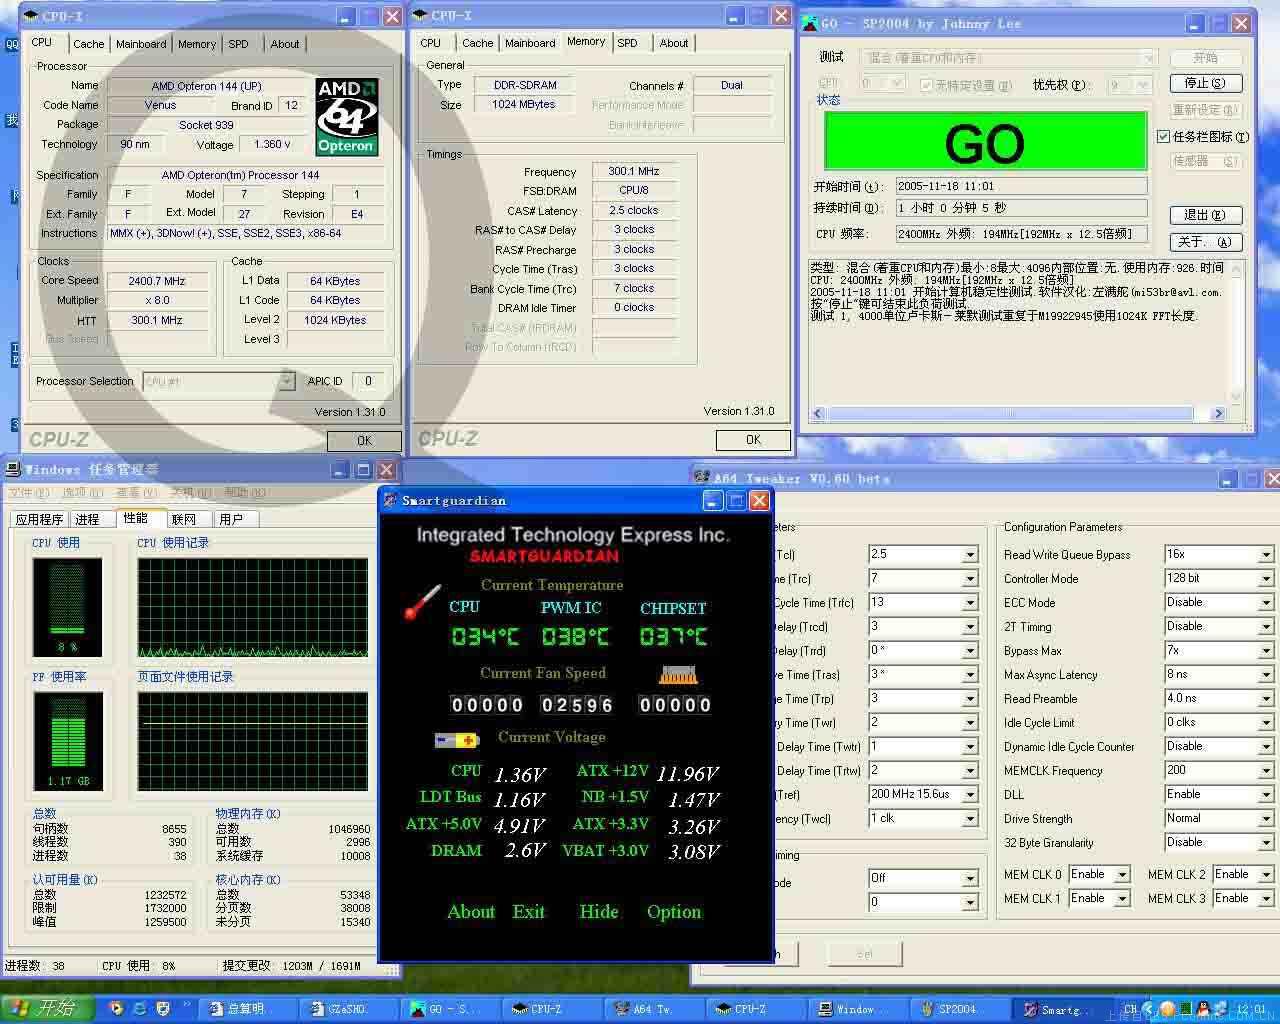Click the CH language indicator in tray
The image size is (1280, 1024).
[1131, 1009]
